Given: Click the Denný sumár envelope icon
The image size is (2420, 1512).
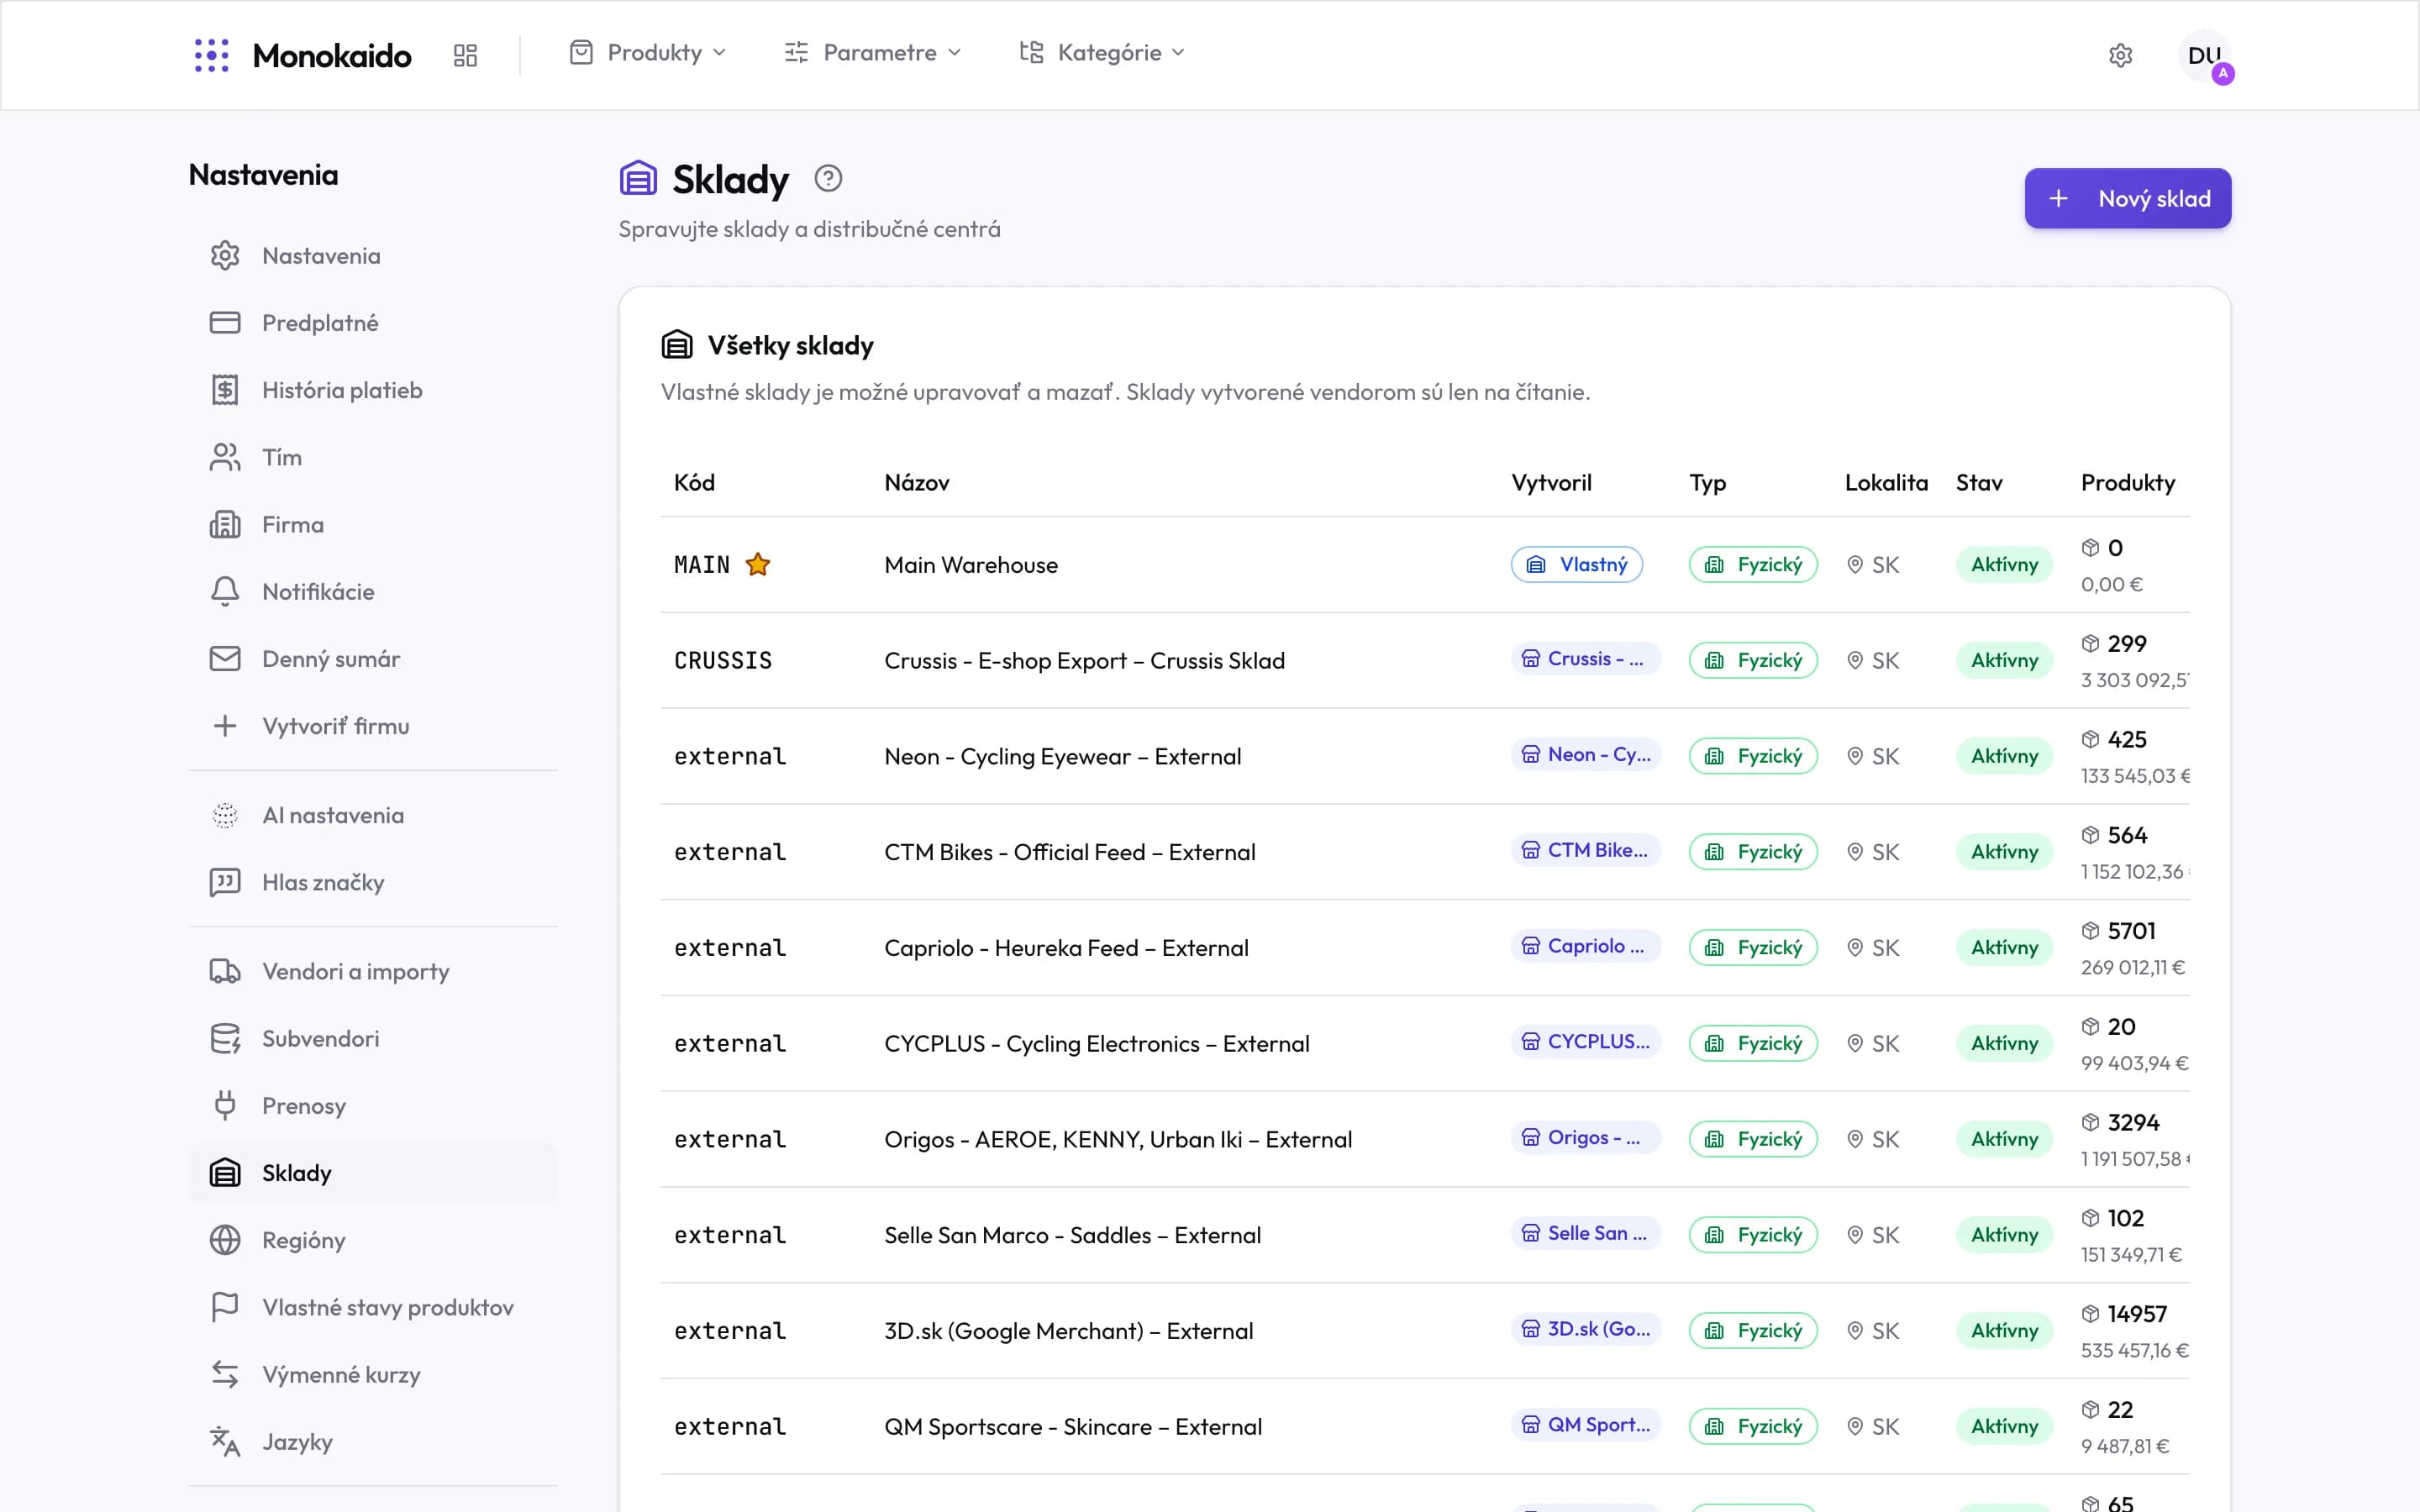Looking at the screenshot, I should coord(225,658).
